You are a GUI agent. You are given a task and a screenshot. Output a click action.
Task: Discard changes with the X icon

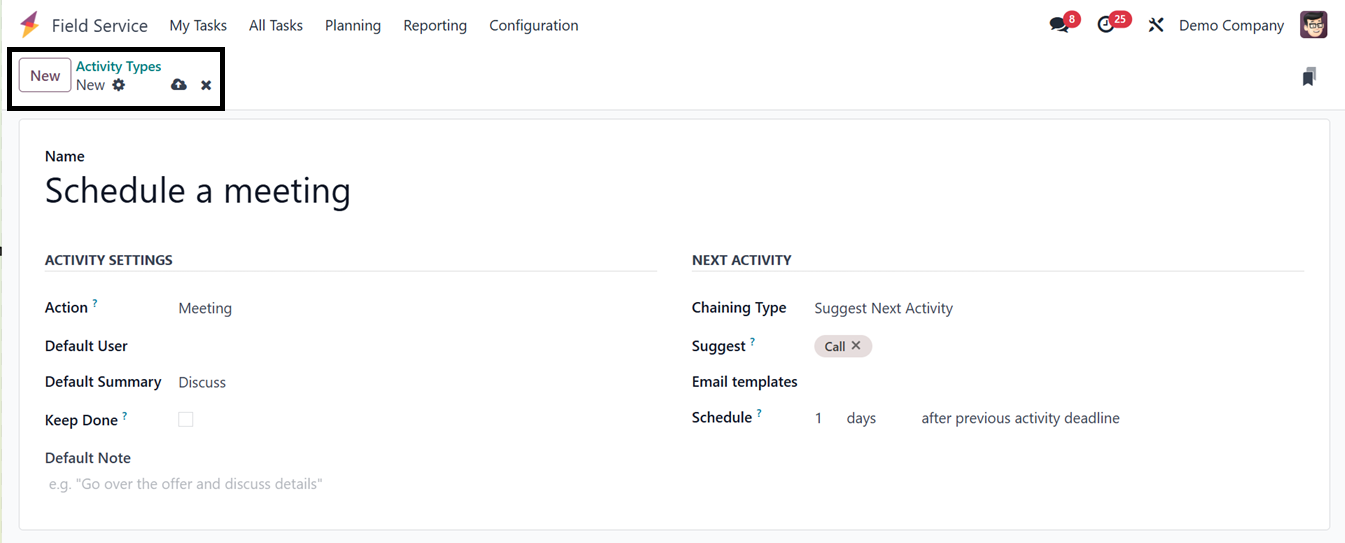(x=206, y=85)
